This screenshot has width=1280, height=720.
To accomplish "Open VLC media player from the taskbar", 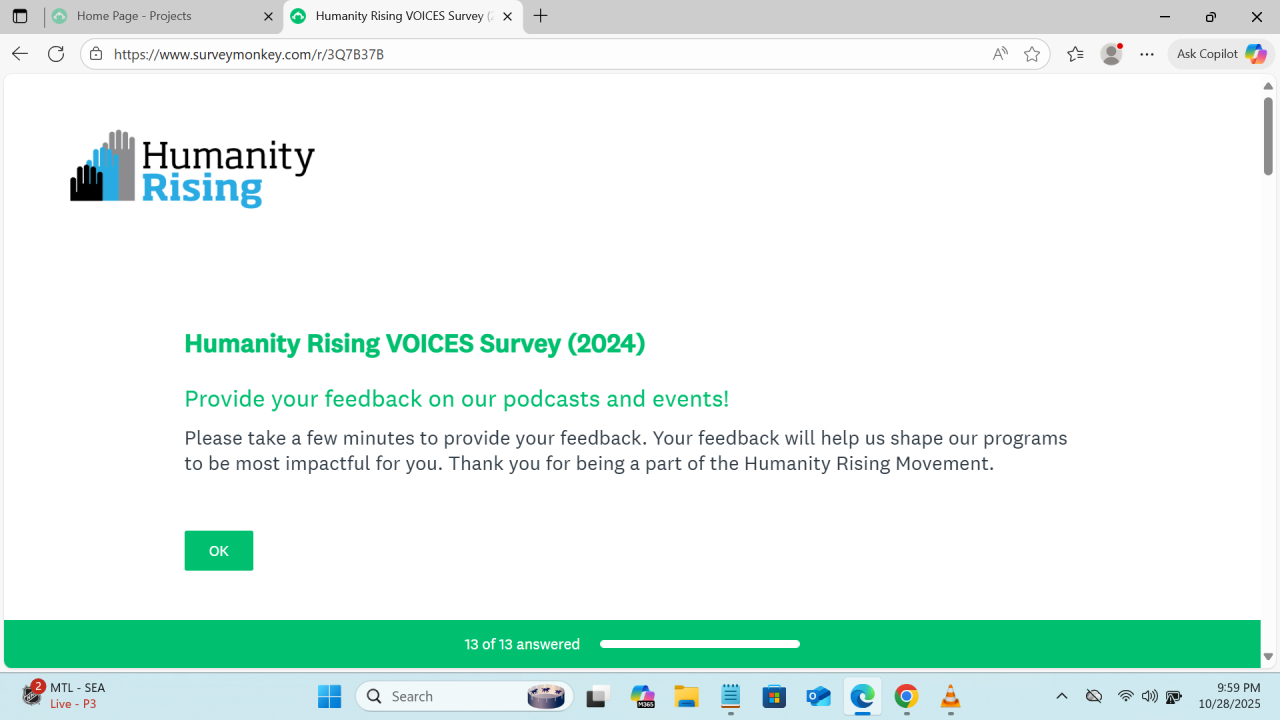I will point(950,696).
